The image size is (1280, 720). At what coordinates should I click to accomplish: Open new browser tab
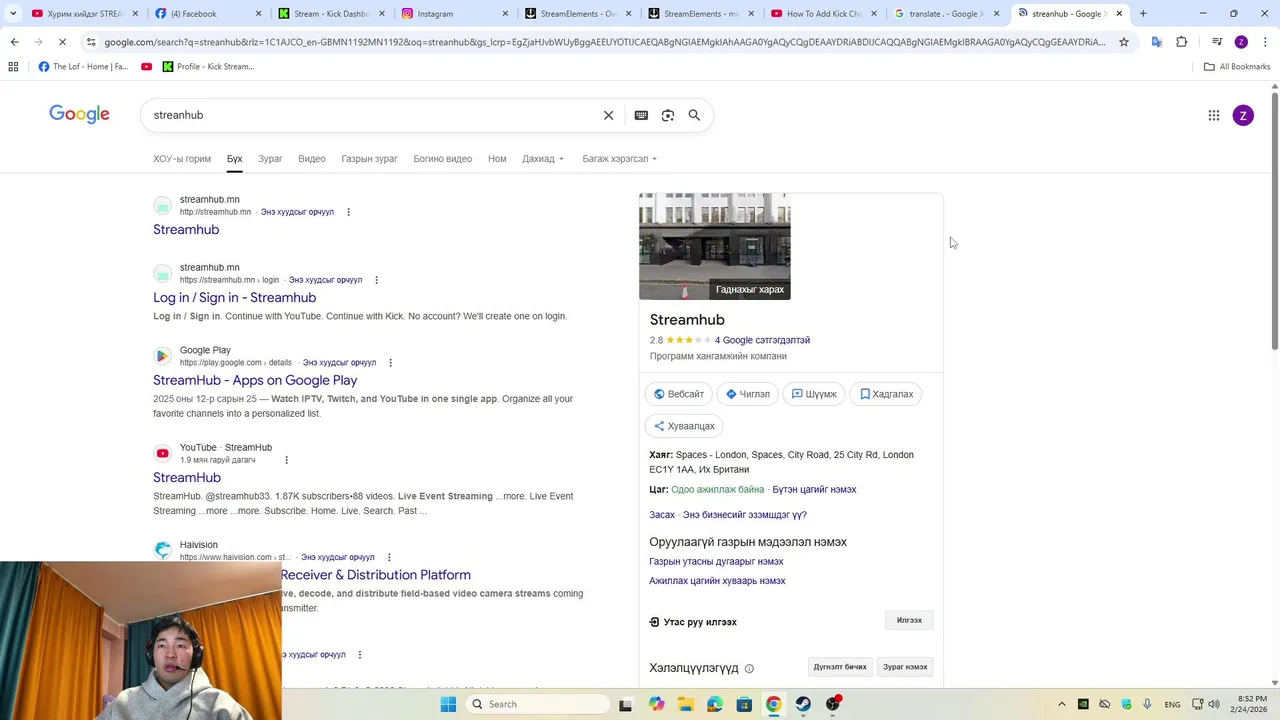(1143, 14)
